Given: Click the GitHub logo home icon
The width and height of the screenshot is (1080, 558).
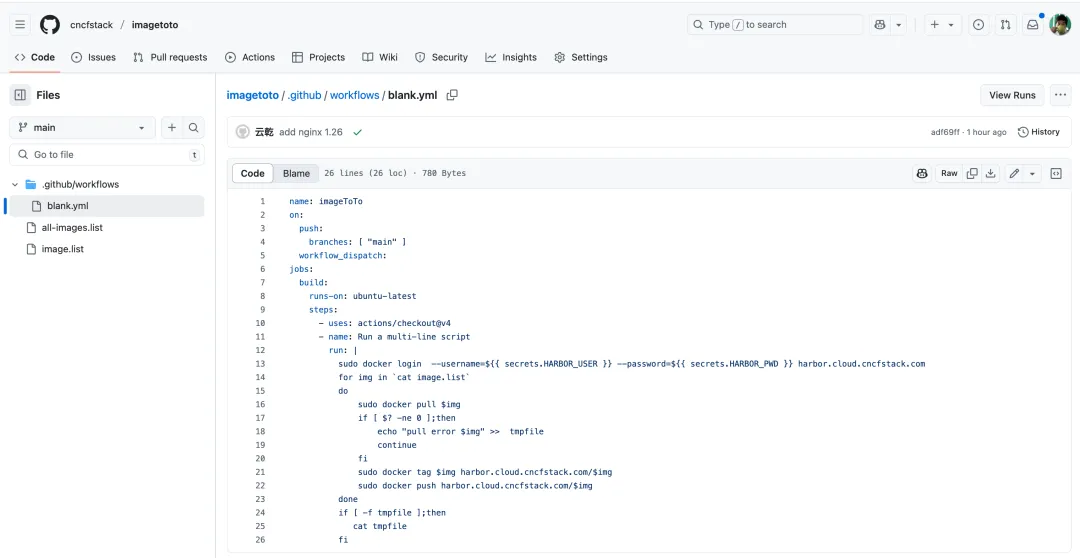Looking at the screenshot, I should pyautogui.click(x=50, y=25).
